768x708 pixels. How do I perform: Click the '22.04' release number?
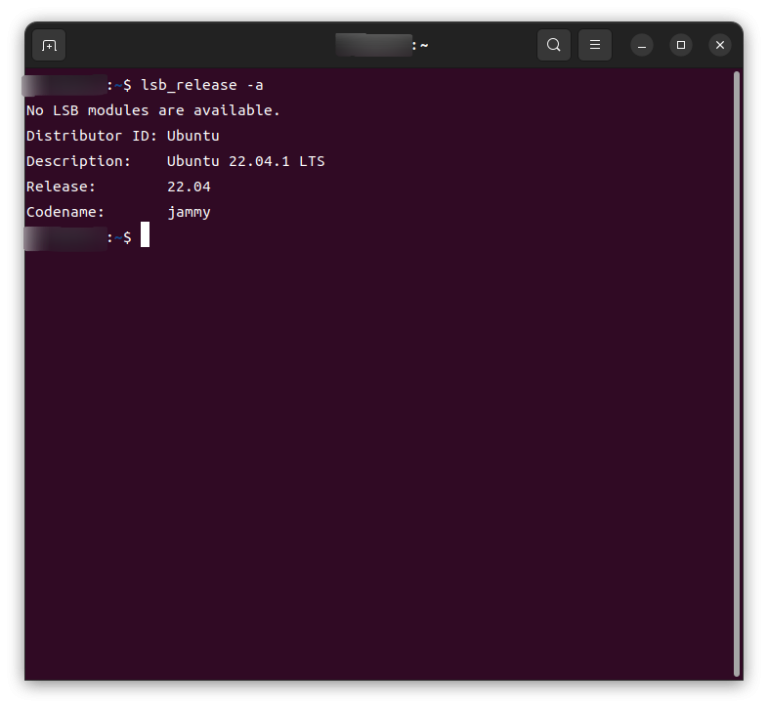coord(189,186)
